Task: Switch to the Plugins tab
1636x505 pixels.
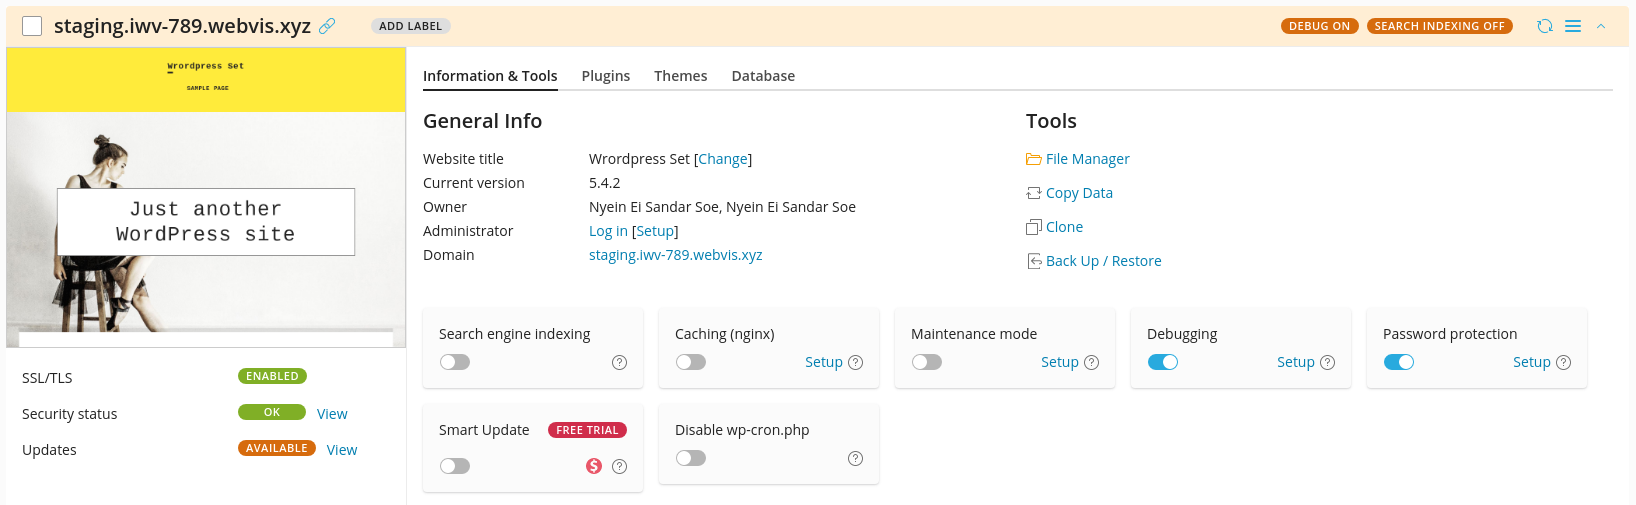Action: point(605,76)
